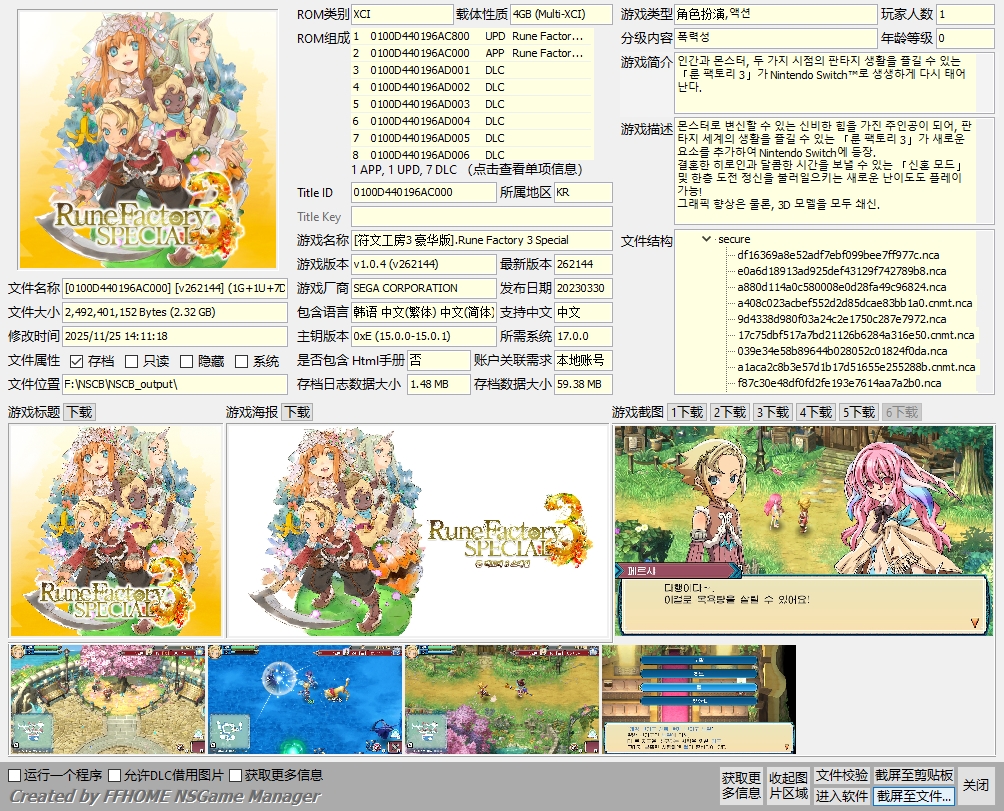Click the 主钥版本 0xE field
The image size is (1004, 811).
coord(423,336)
